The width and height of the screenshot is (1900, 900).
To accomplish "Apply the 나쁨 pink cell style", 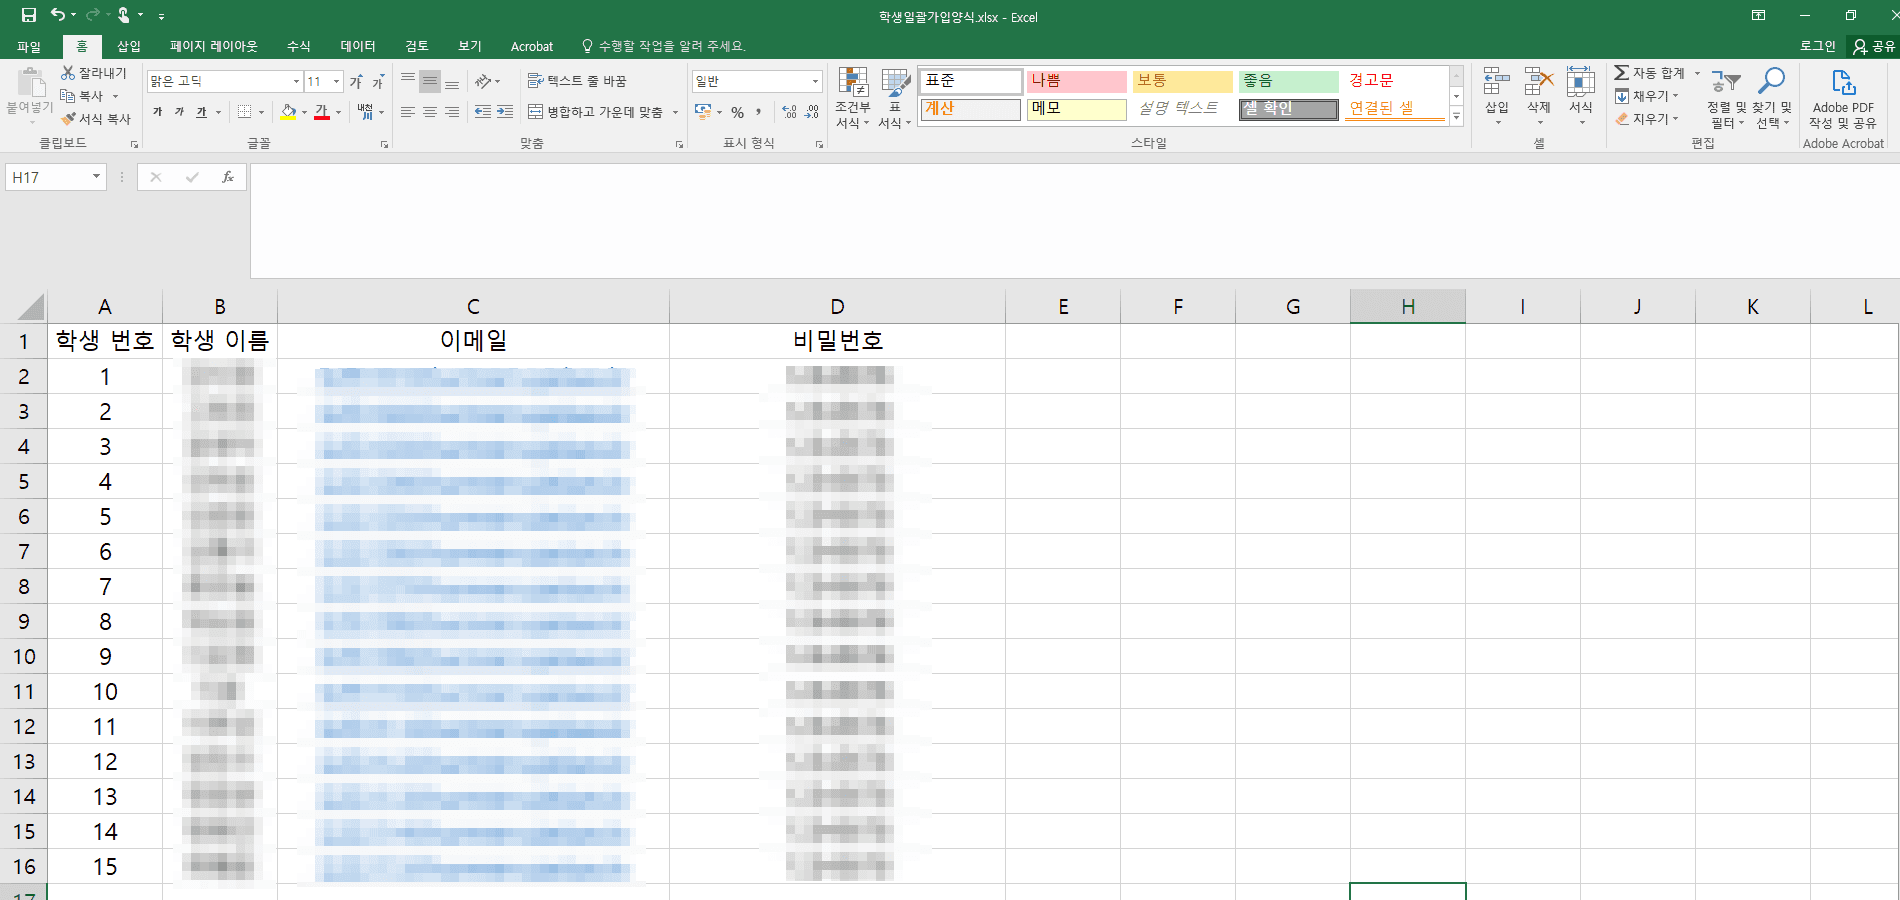I will coord(1077,81).
